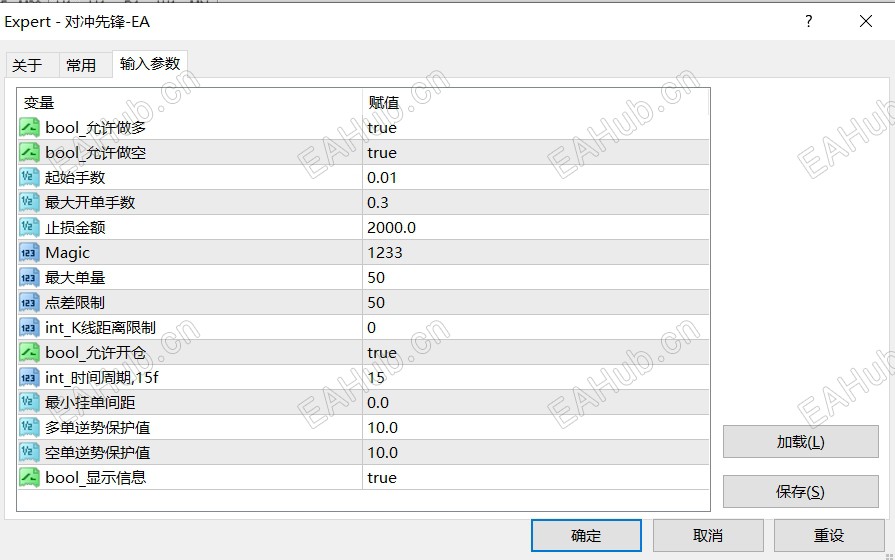Screen dimensions: 895x560
Task: Select the true value of bool_允许做空
Action: point(382,152)
